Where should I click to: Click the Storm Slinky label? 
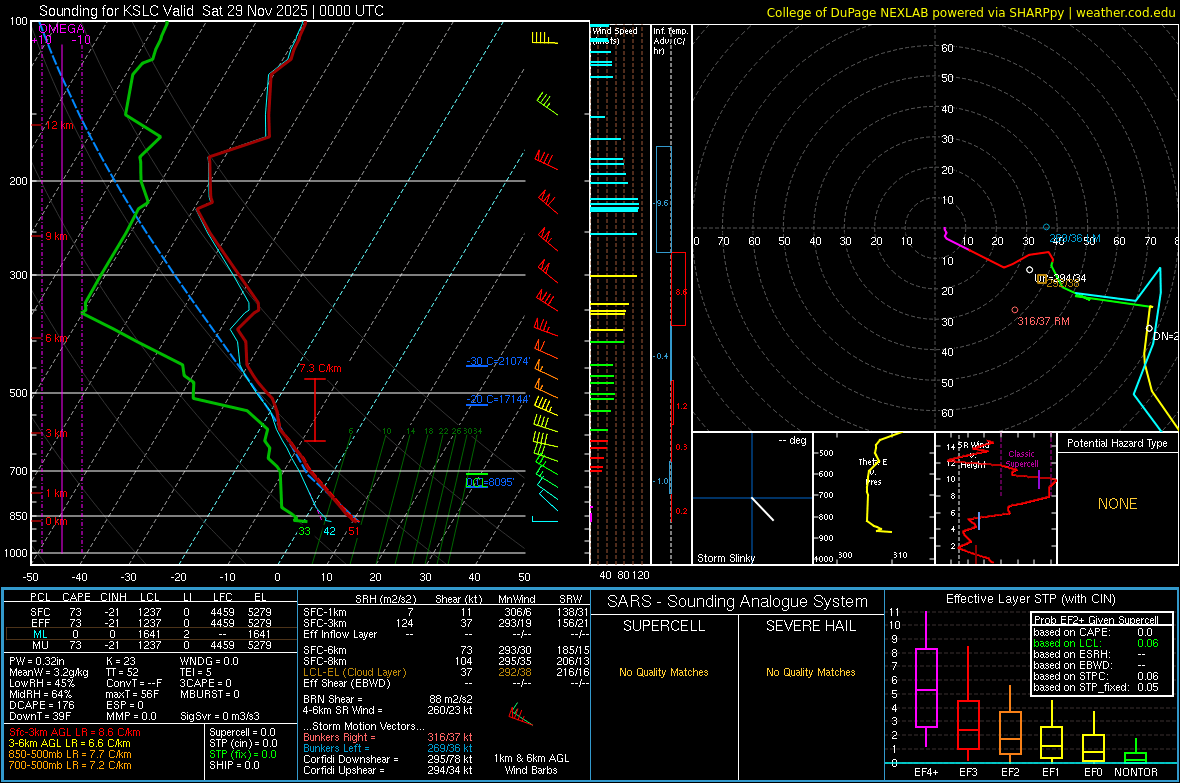pyautogui.click(x=725, y=558)
